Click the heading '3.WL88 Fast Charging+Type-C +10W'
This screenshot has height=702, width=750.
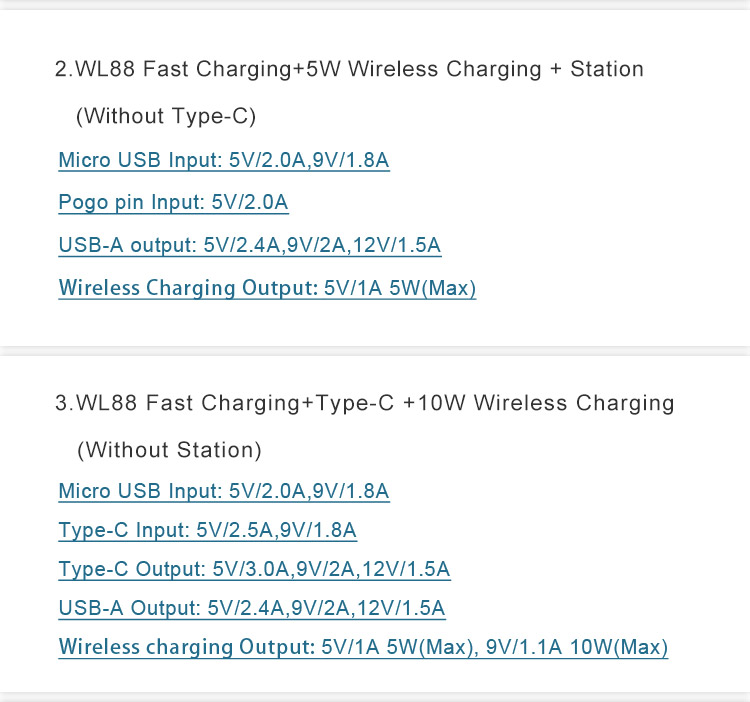(x=260, y=403)
